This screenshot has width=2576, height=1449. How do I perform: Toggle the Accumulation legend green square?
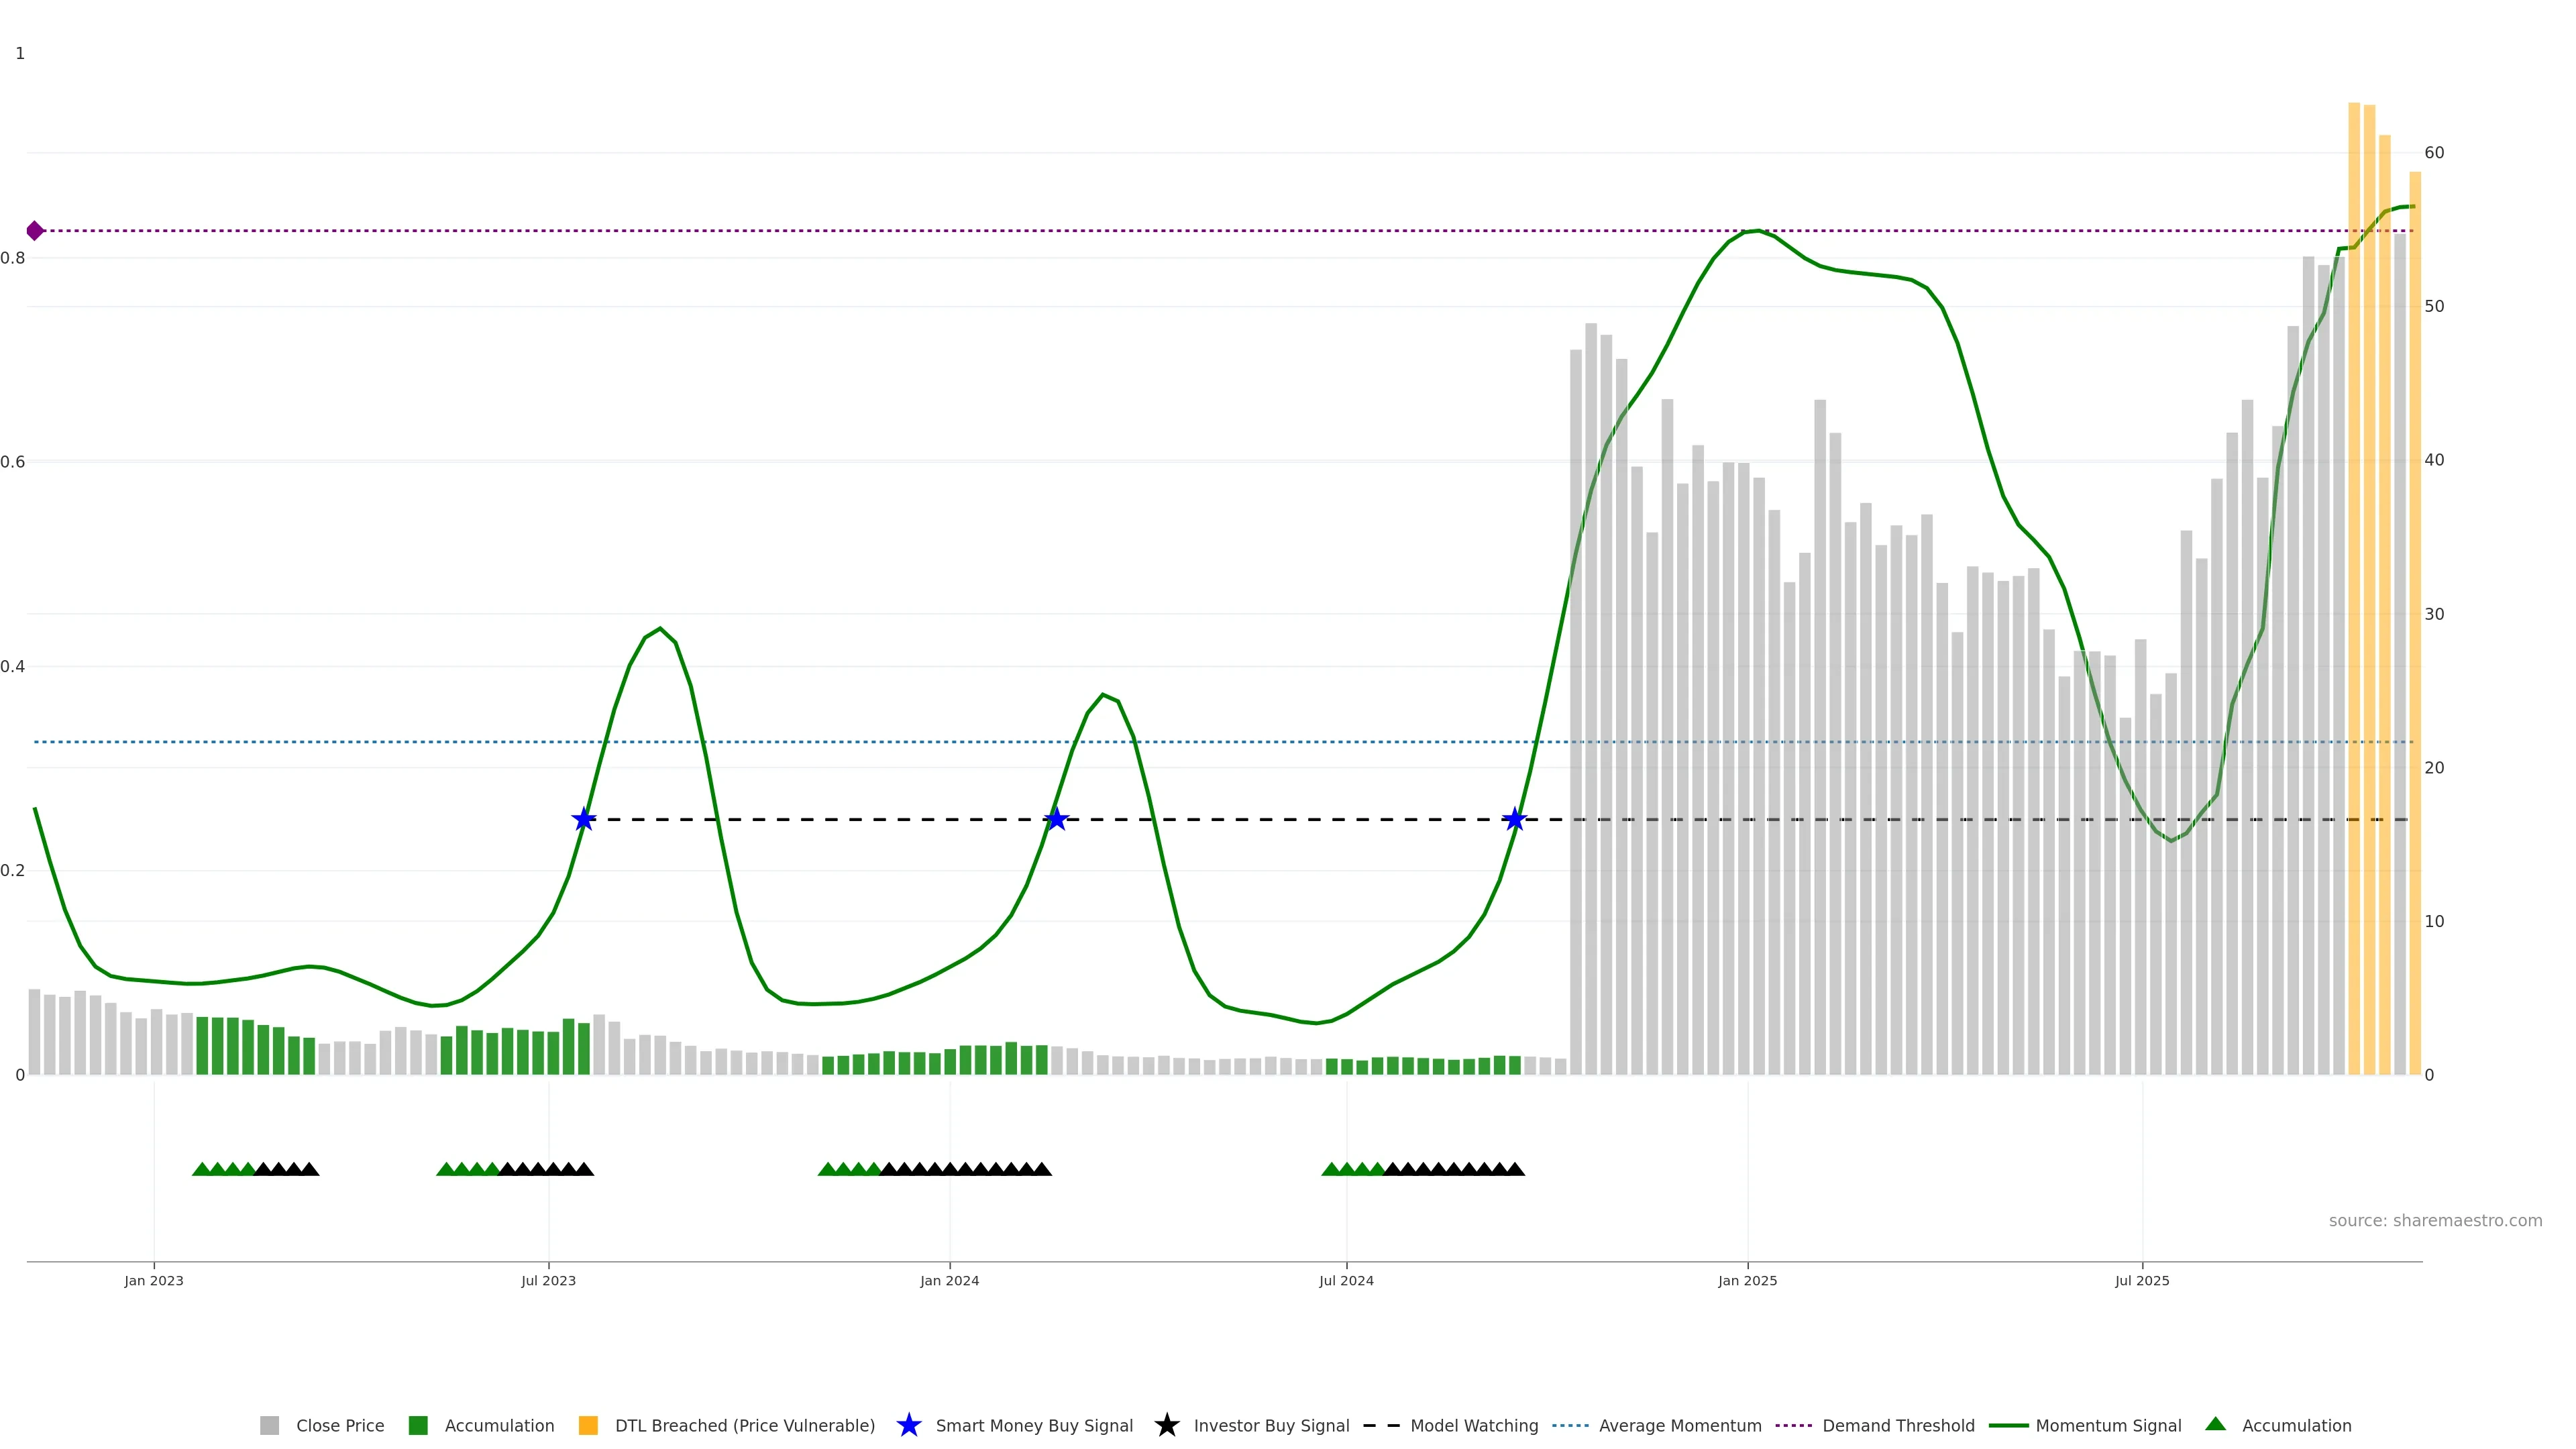tap(418, 1425)
